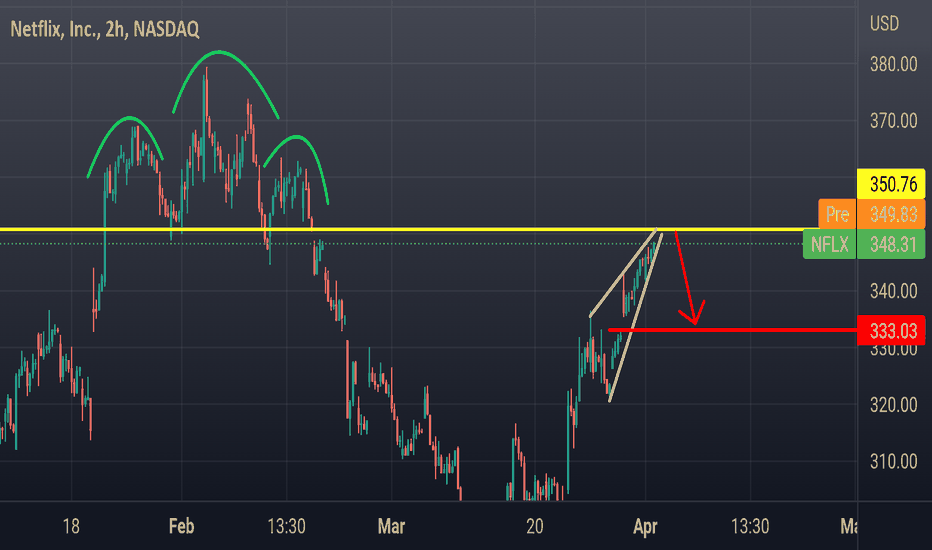Click the Mar label on time axis
This screenshot has height=550, width=932.
pos(391,526)
